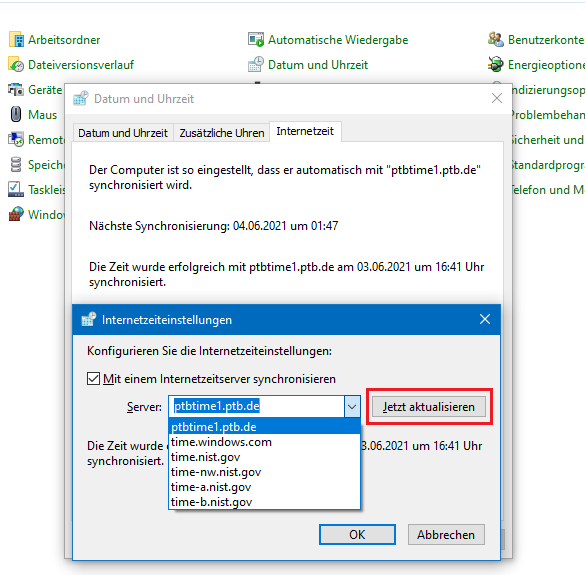586x575 pixels.
Task: Open Datum und Uhrzeit control panel link
Action: click(x=318, y=65)
